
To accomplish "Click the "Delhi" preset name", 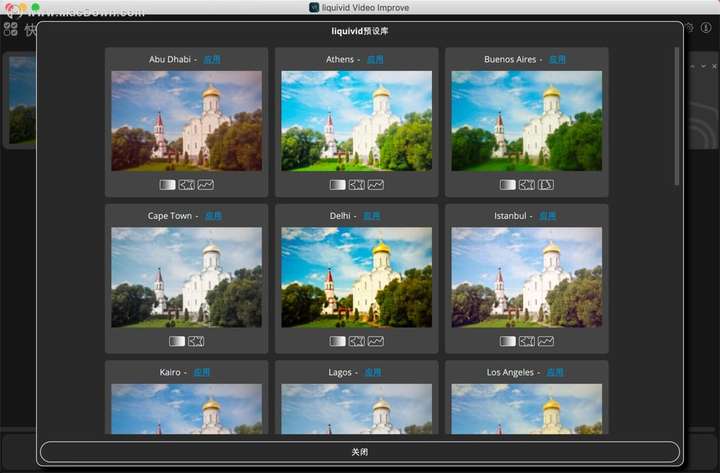I will pos(340,216).
